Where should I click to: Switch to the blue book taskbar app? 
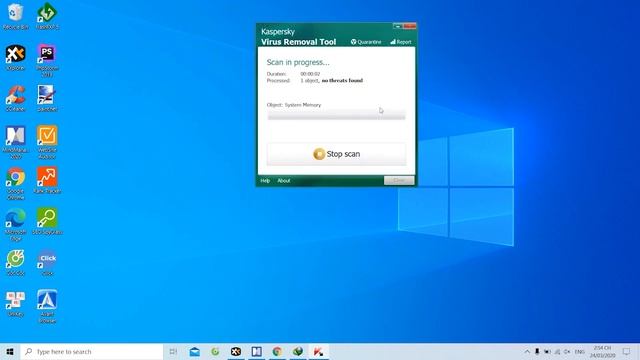256,351
